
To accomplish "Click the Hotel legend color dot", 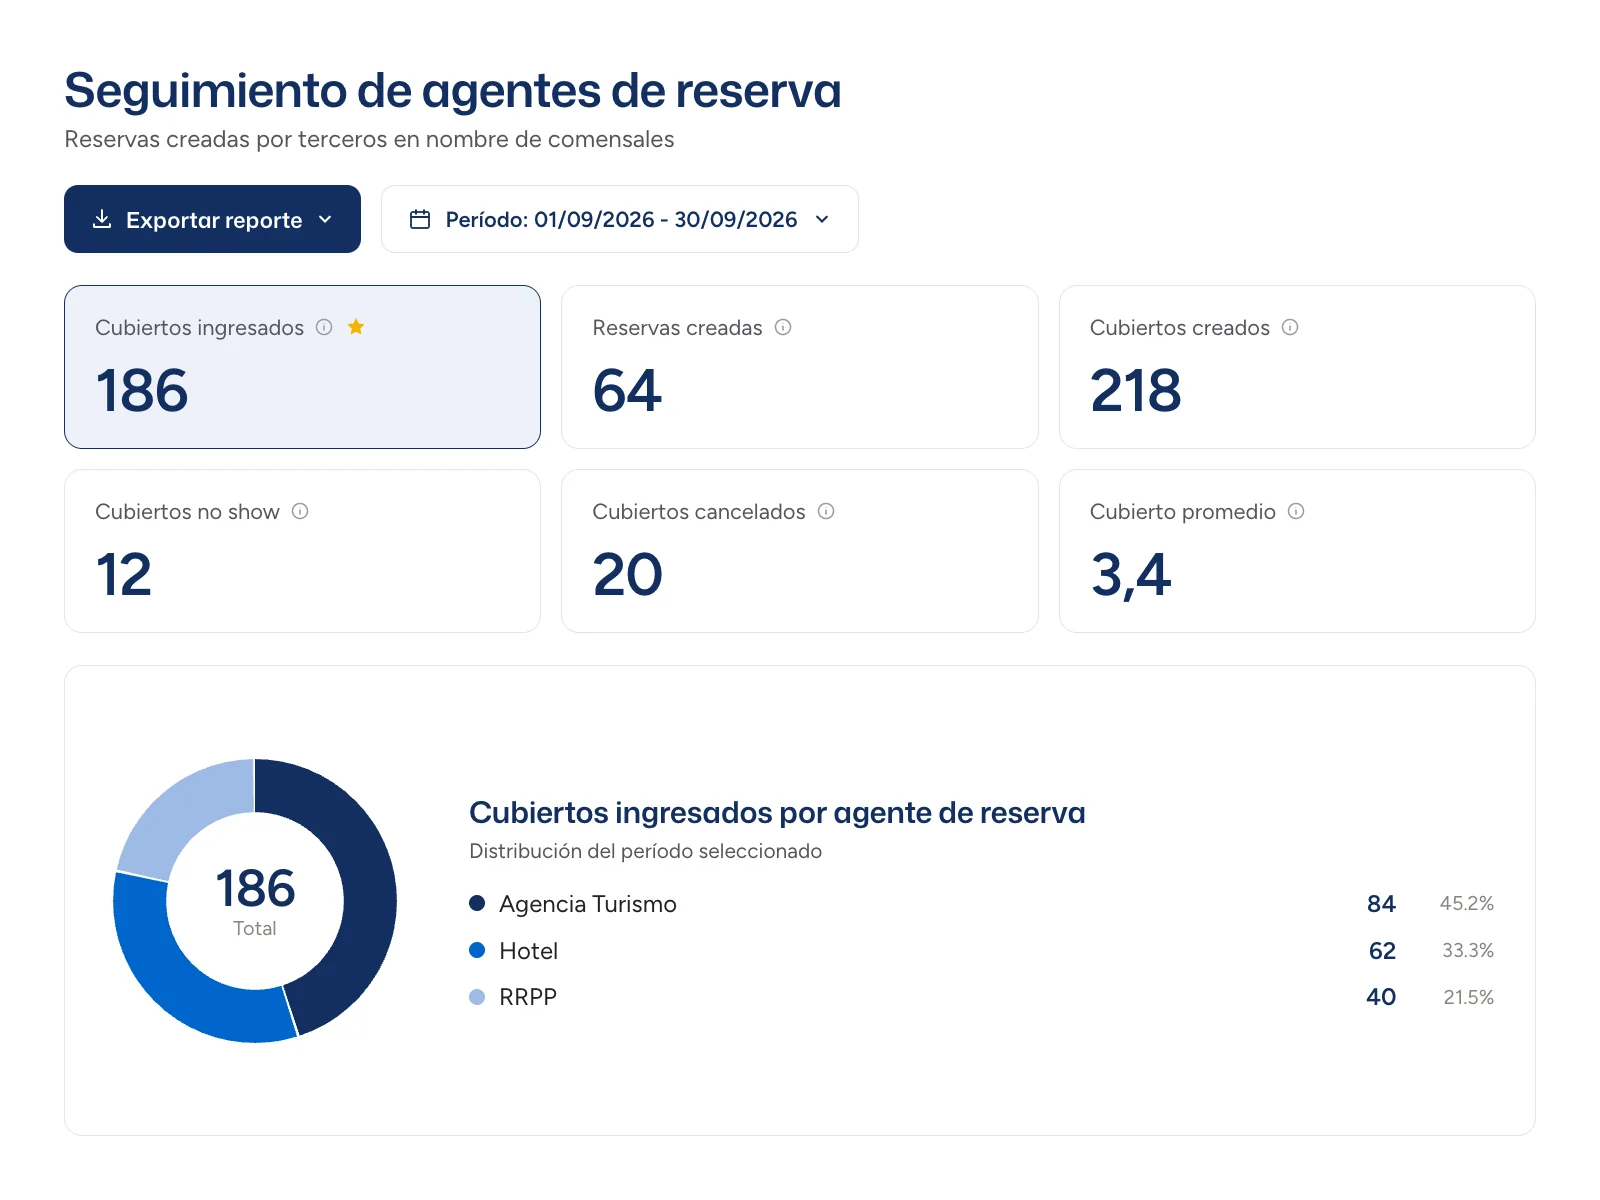I will click(477, 950).
